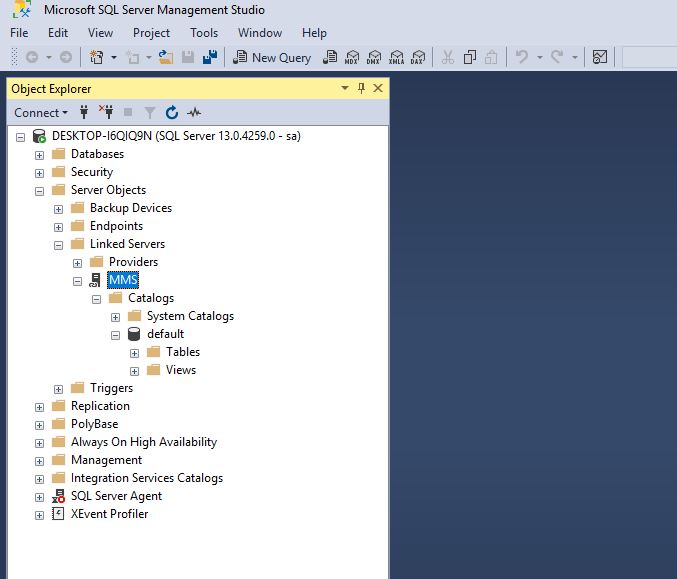The width and height of the screenshot is (677, 579).
Task: Pin the Object Explorer panel
Action: [361, 89]
